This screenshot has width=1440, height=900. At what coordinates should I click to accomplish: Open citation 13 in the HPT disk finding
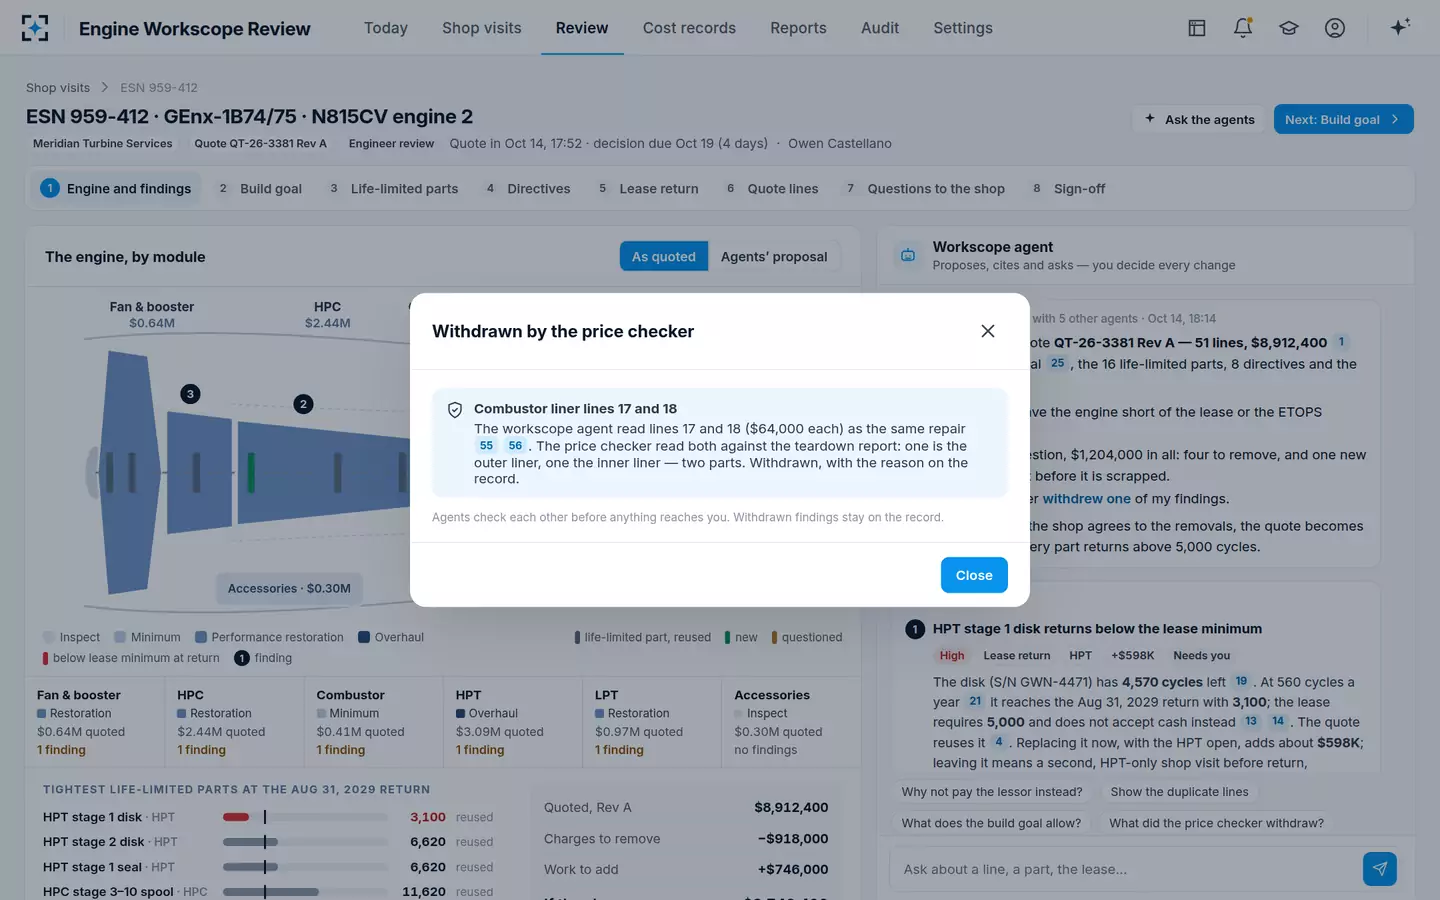[x=1251, y=722]
